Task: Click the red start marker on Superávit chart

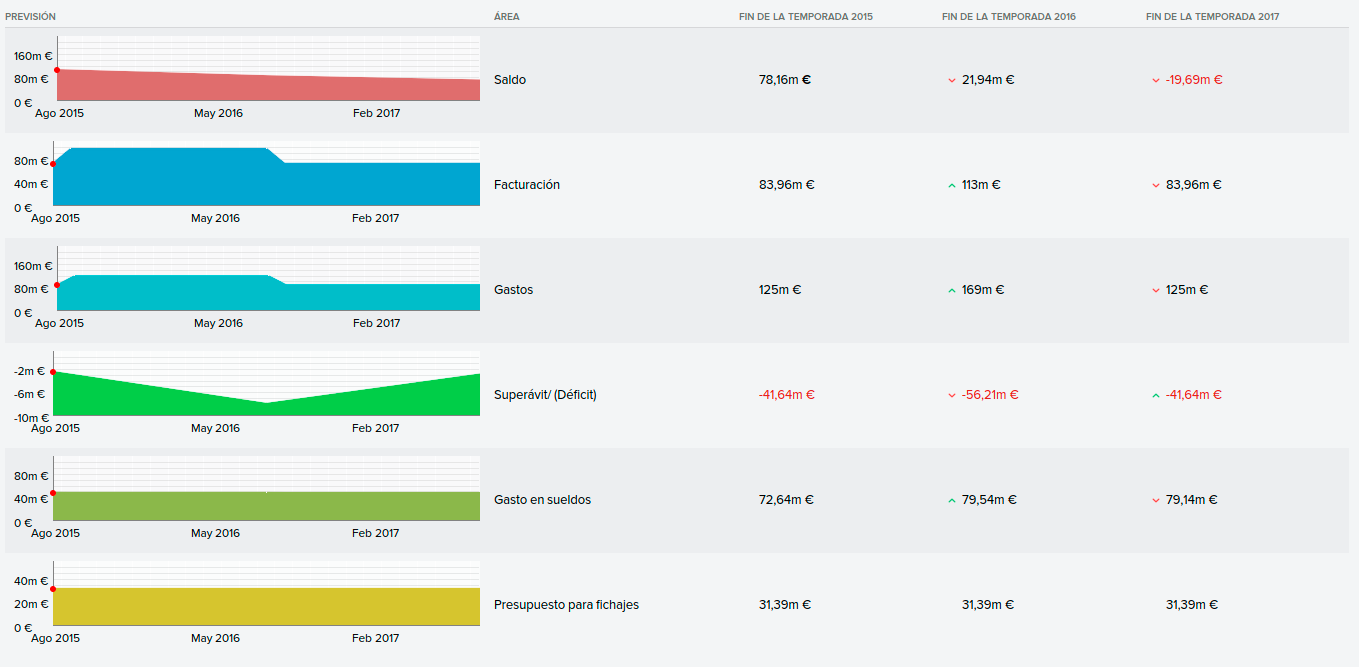Action: coord(53,372)
